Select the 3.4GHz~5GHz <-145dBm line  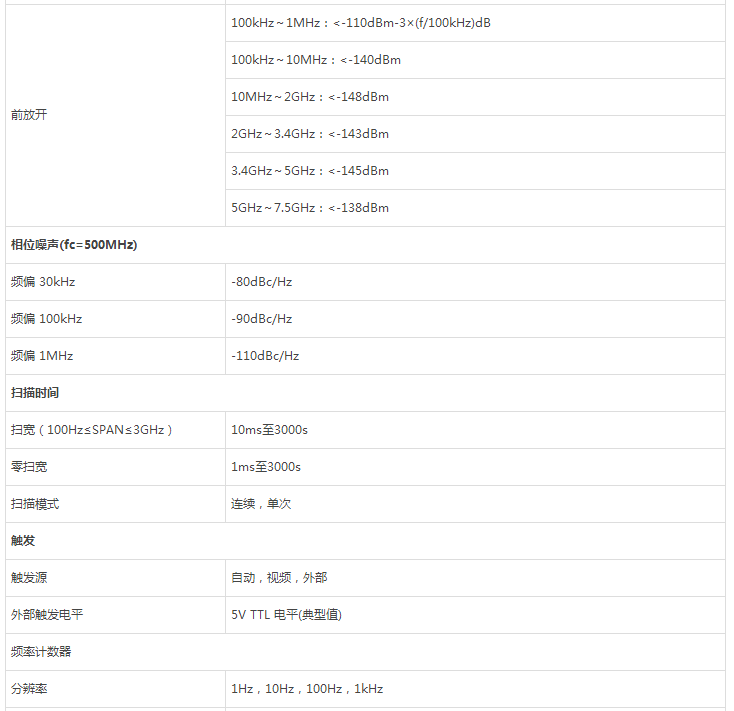(310, 171)
